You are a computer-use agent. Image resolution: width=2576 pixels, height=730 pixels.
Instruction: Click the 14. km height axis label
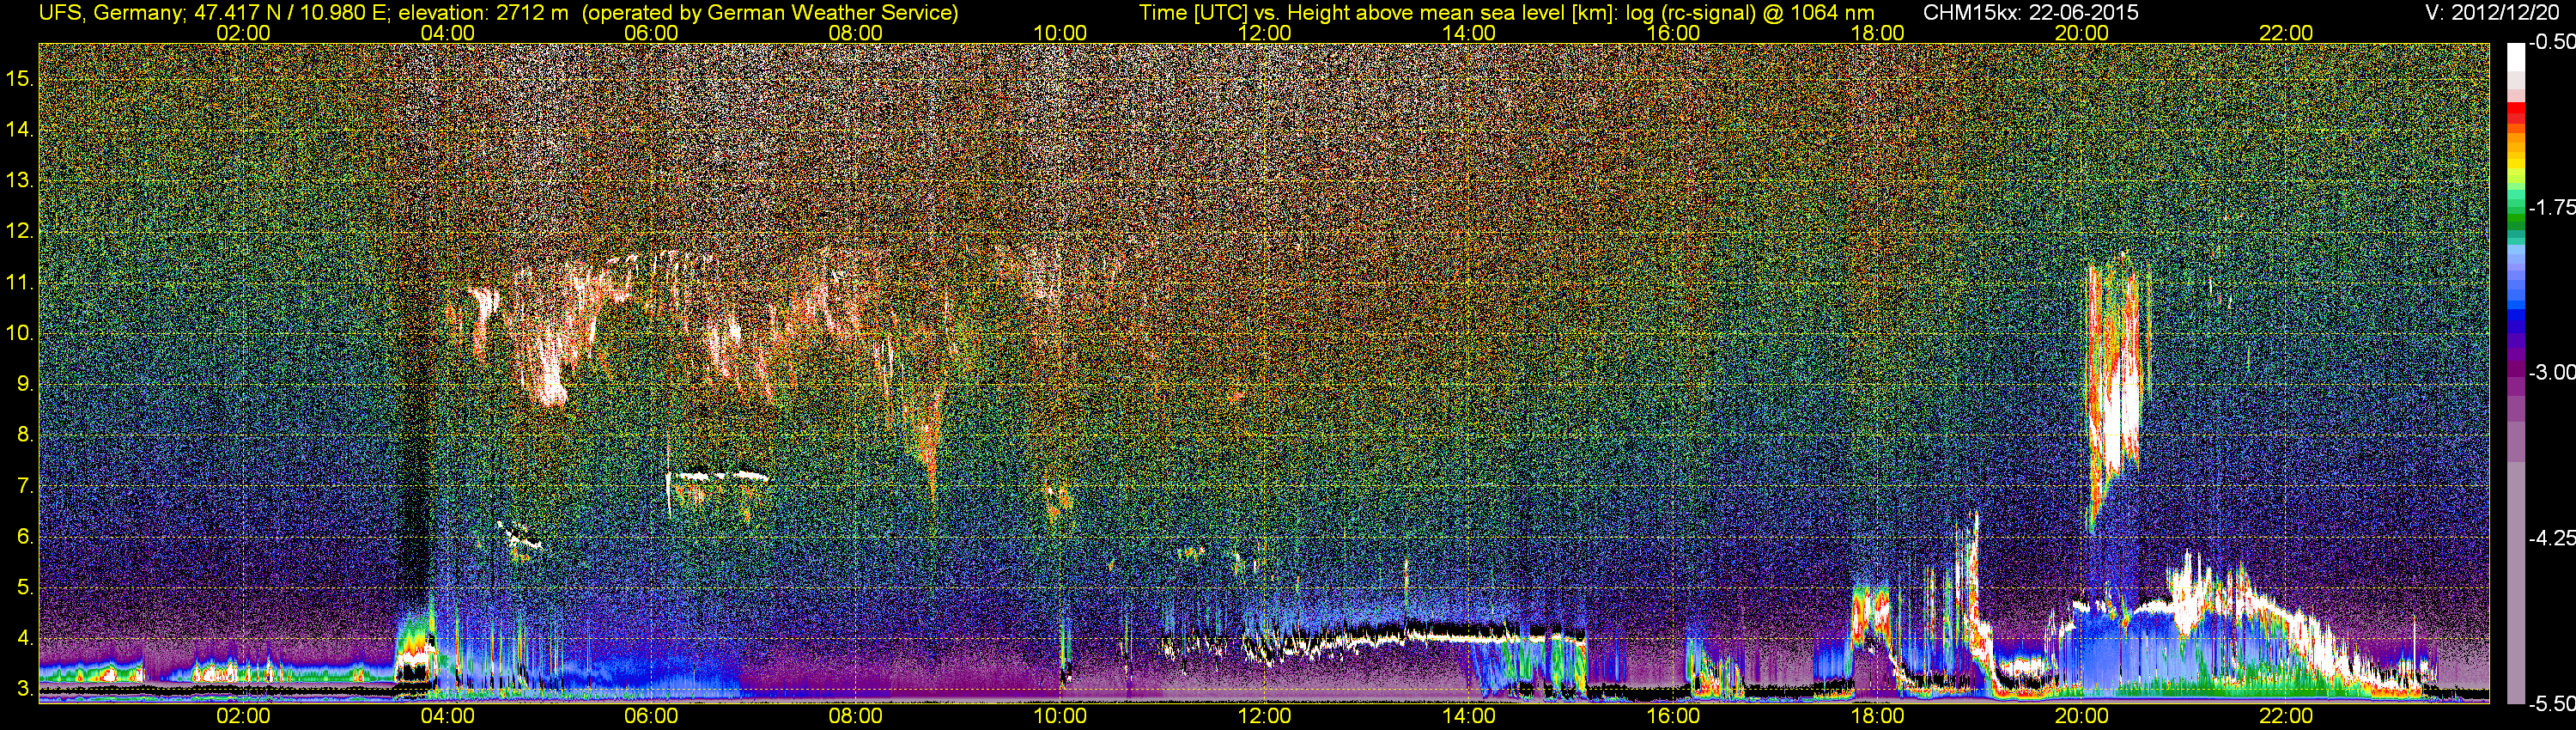coord(20,130)
